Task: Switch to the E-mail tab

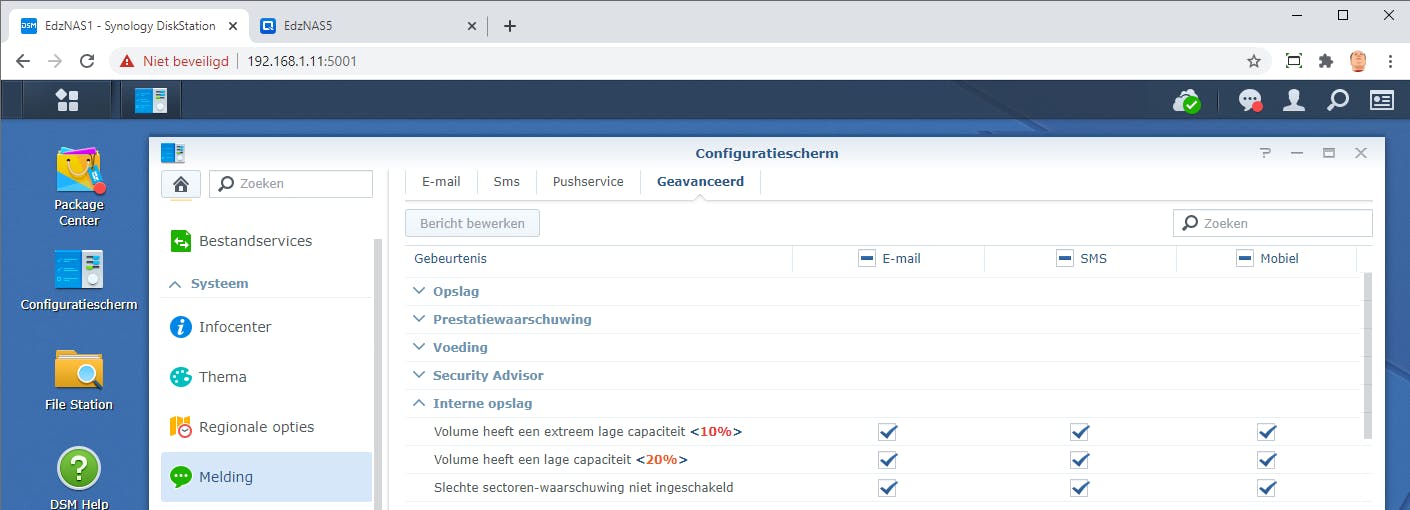Action: click(441, 182)
